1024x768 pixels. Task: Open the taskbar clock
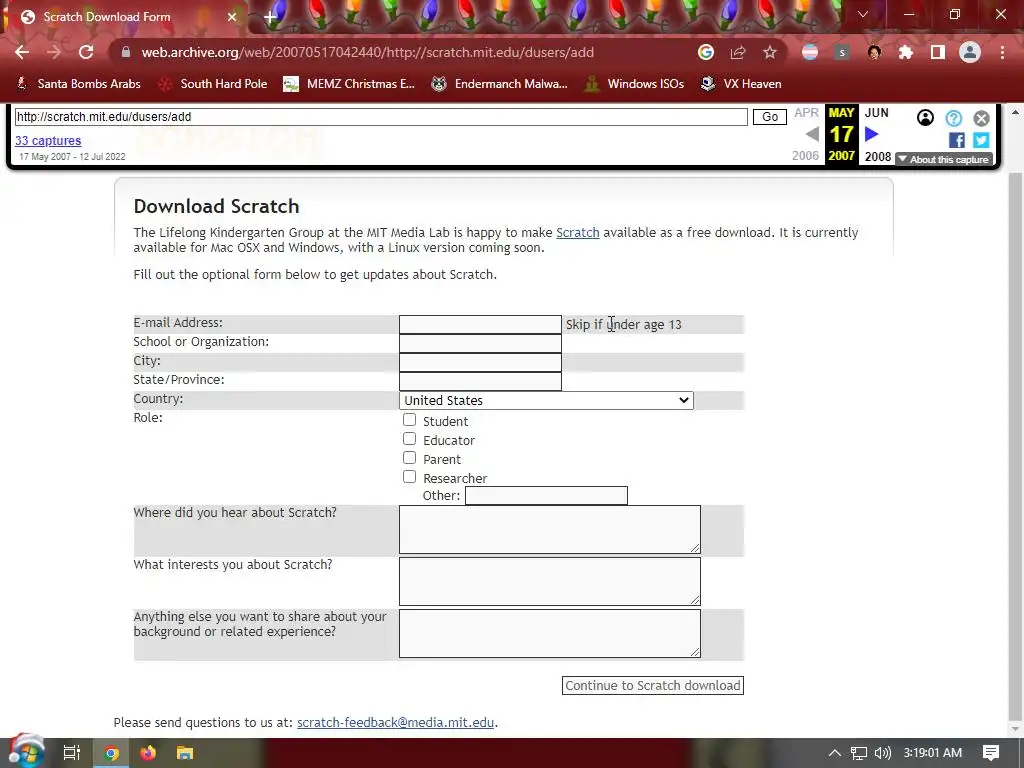tap(933, 753)
